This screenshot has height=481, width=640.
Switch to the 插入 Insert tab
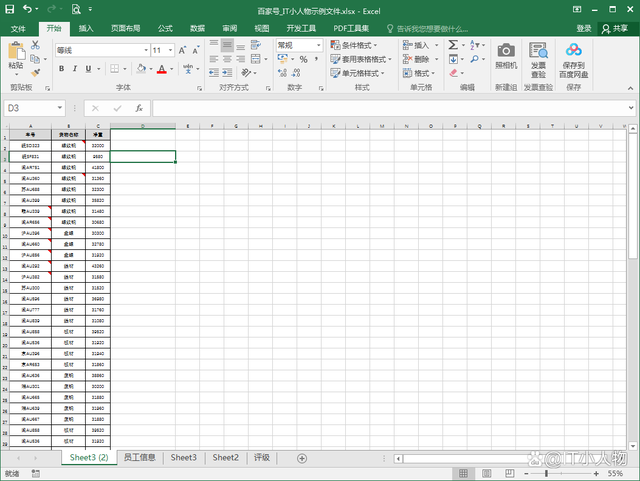pyautogui.click(x=86, y=29)
